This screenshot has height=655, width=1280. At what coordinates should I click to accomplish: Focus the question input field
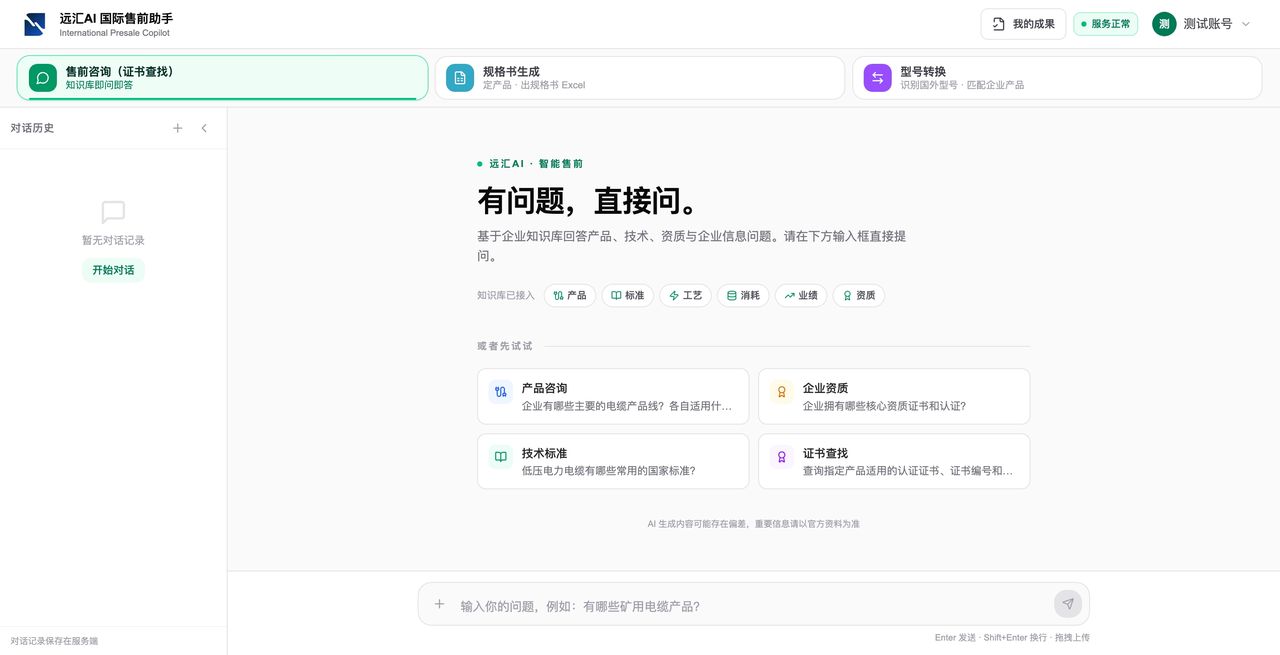pyautogui.click(x=752, y=606)
